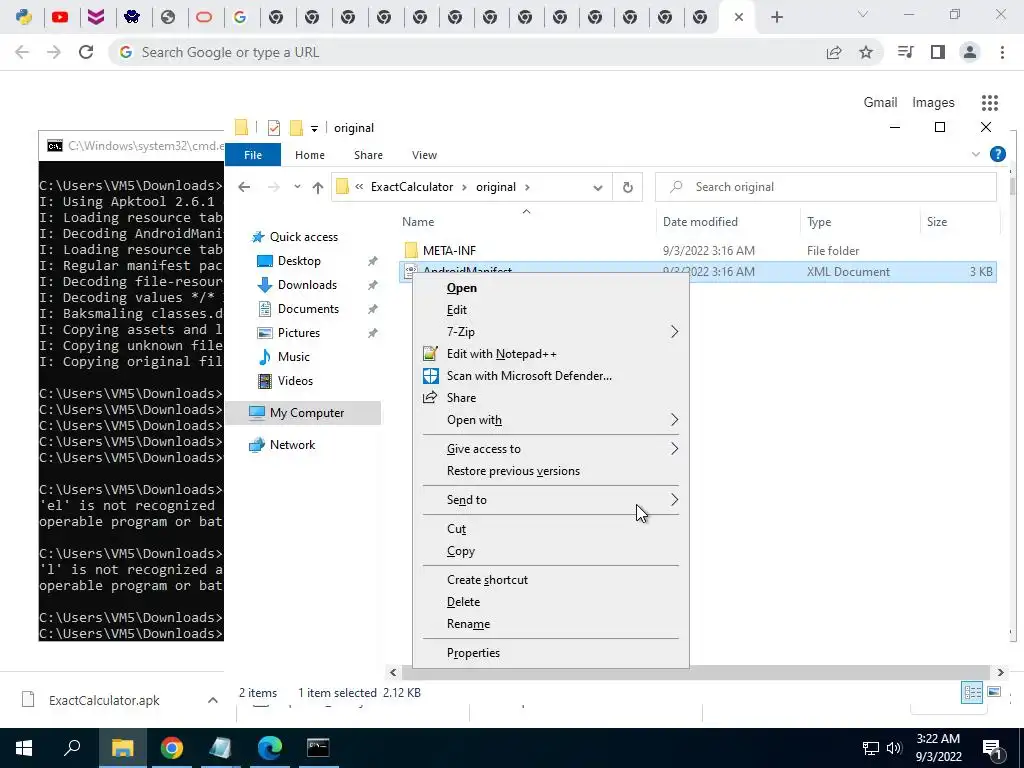Open the View ribbon tab
The width and height of the screenshot is (1024, 768).
tap(424, 155)
